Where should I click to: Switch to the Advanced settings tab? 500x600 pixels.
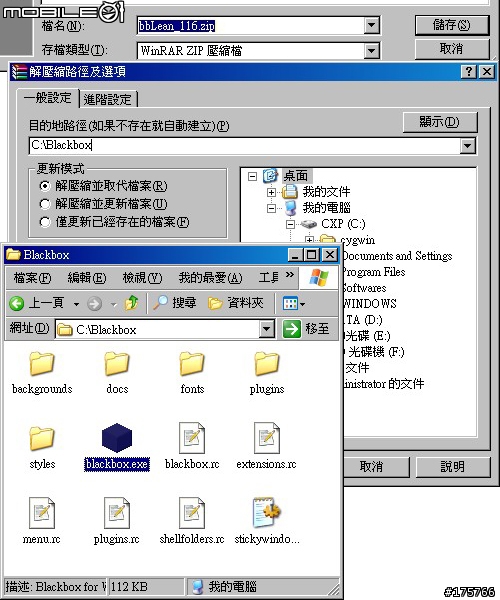point(107,99)
